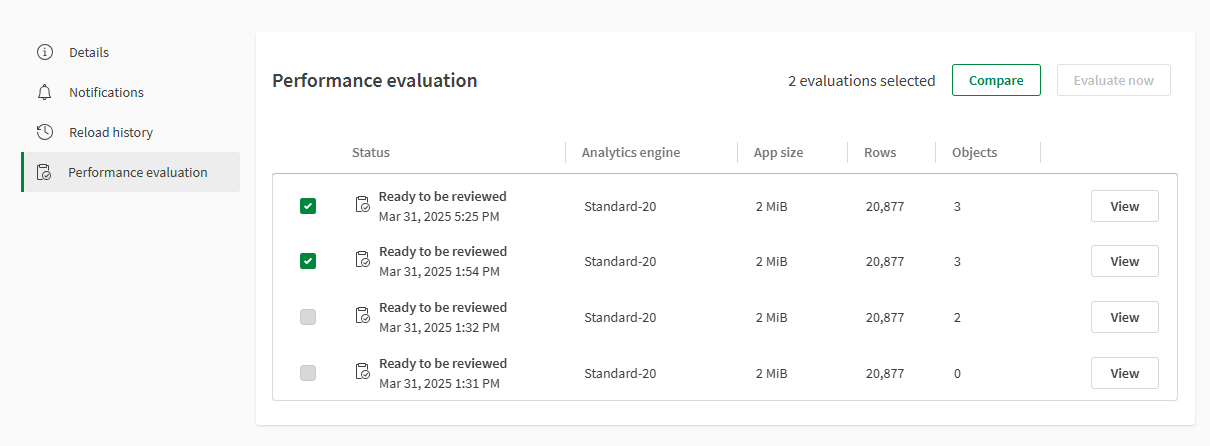1210x446 pixels.
Task: Go to the Details section
Action: tap(89, 52)
